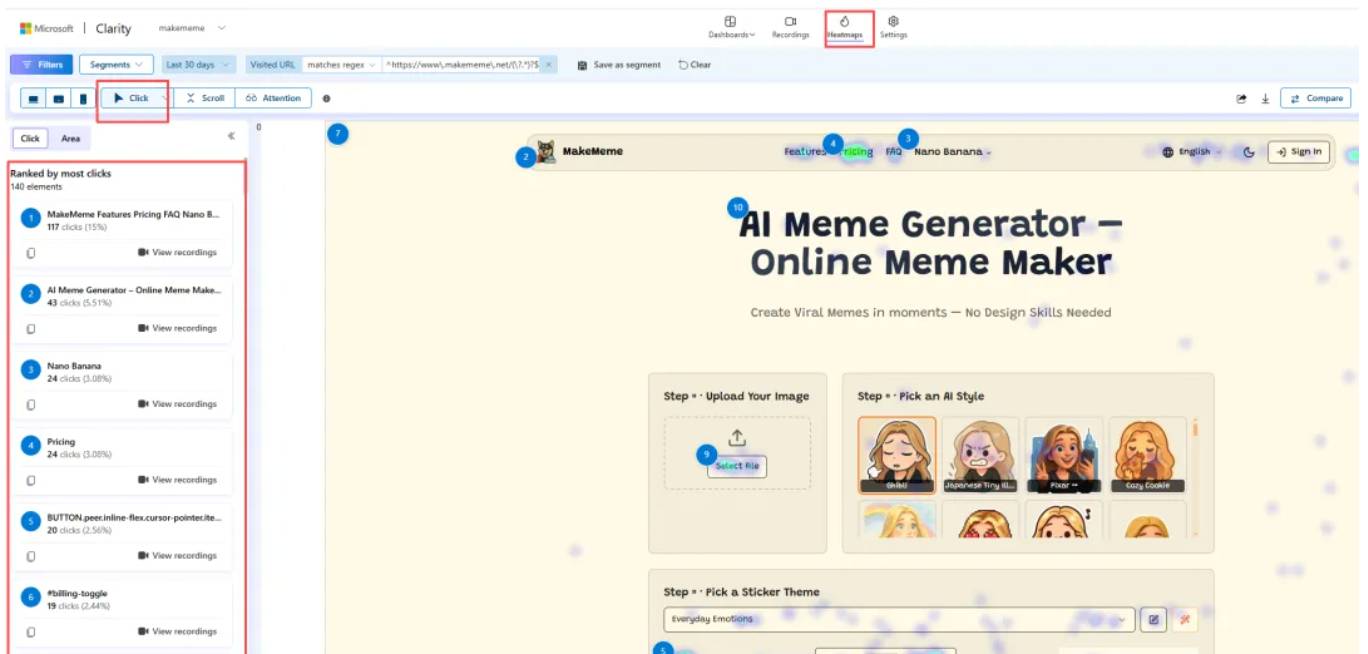The height and width of the screenshot is (654, 1368).
Task: Copy icon for Pricing element card
Action: pyautogui.click(x=31, y=481)
